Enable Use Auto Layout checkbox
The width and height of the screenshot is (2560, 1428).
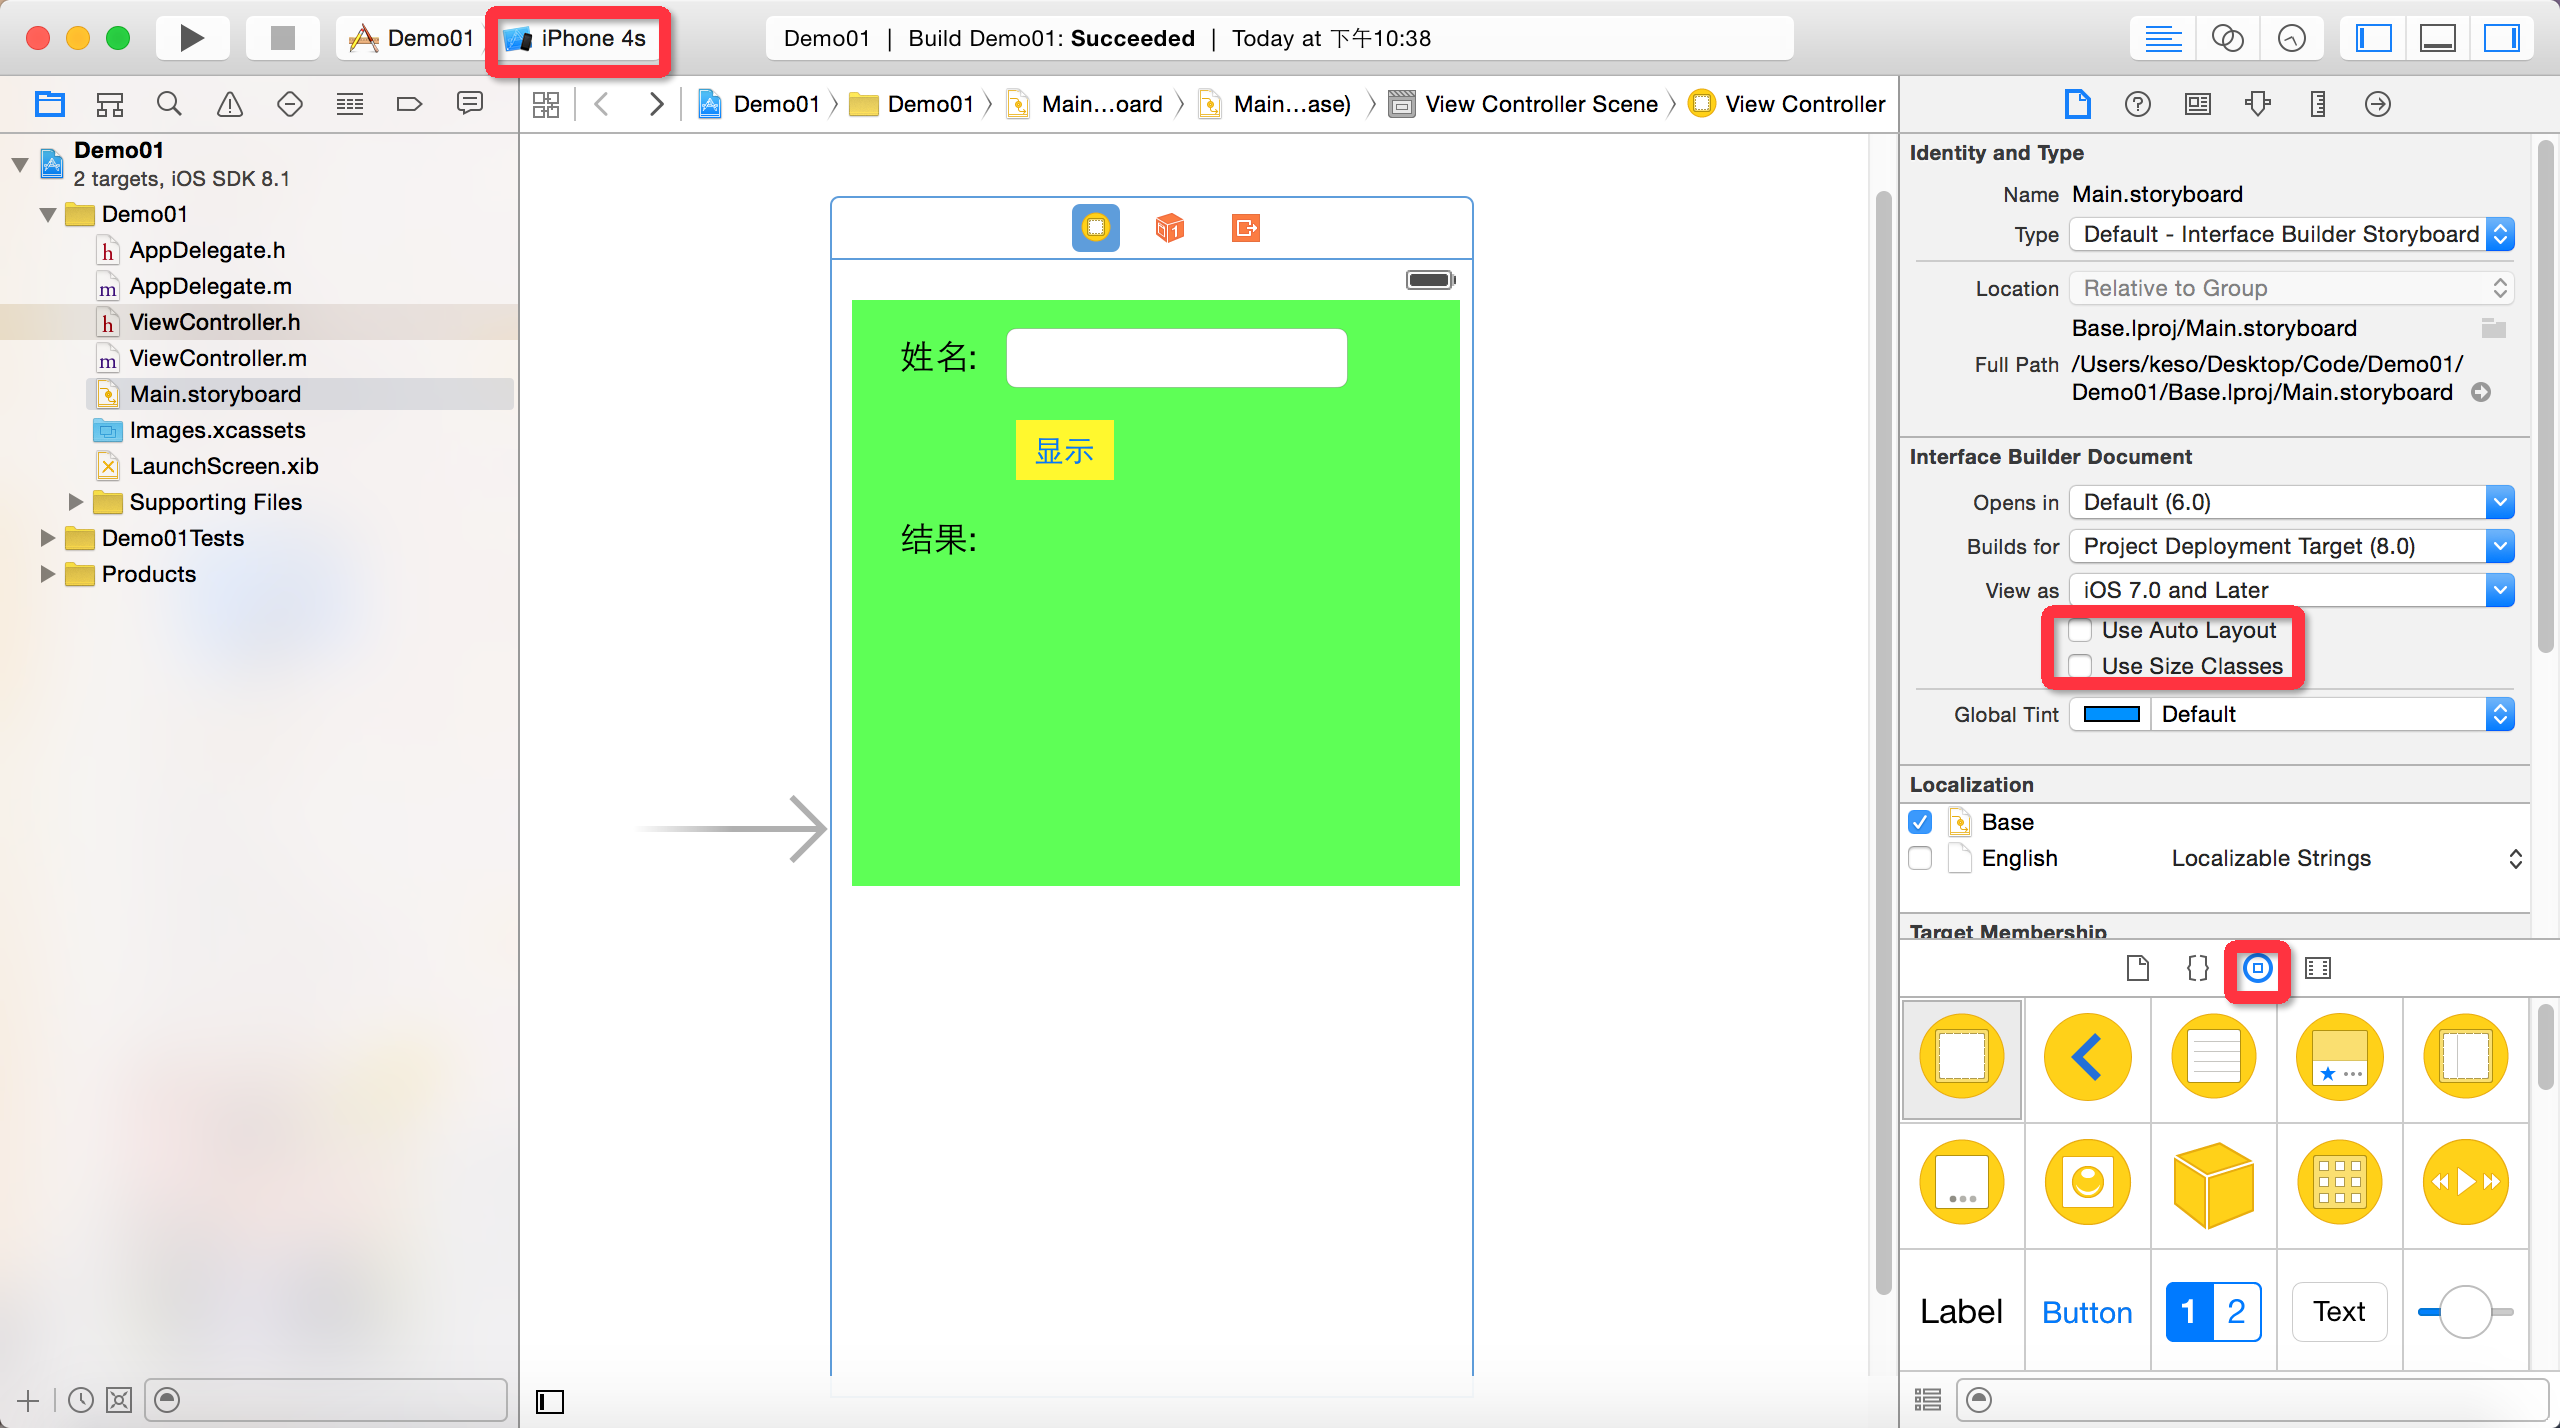point(2080,630)
